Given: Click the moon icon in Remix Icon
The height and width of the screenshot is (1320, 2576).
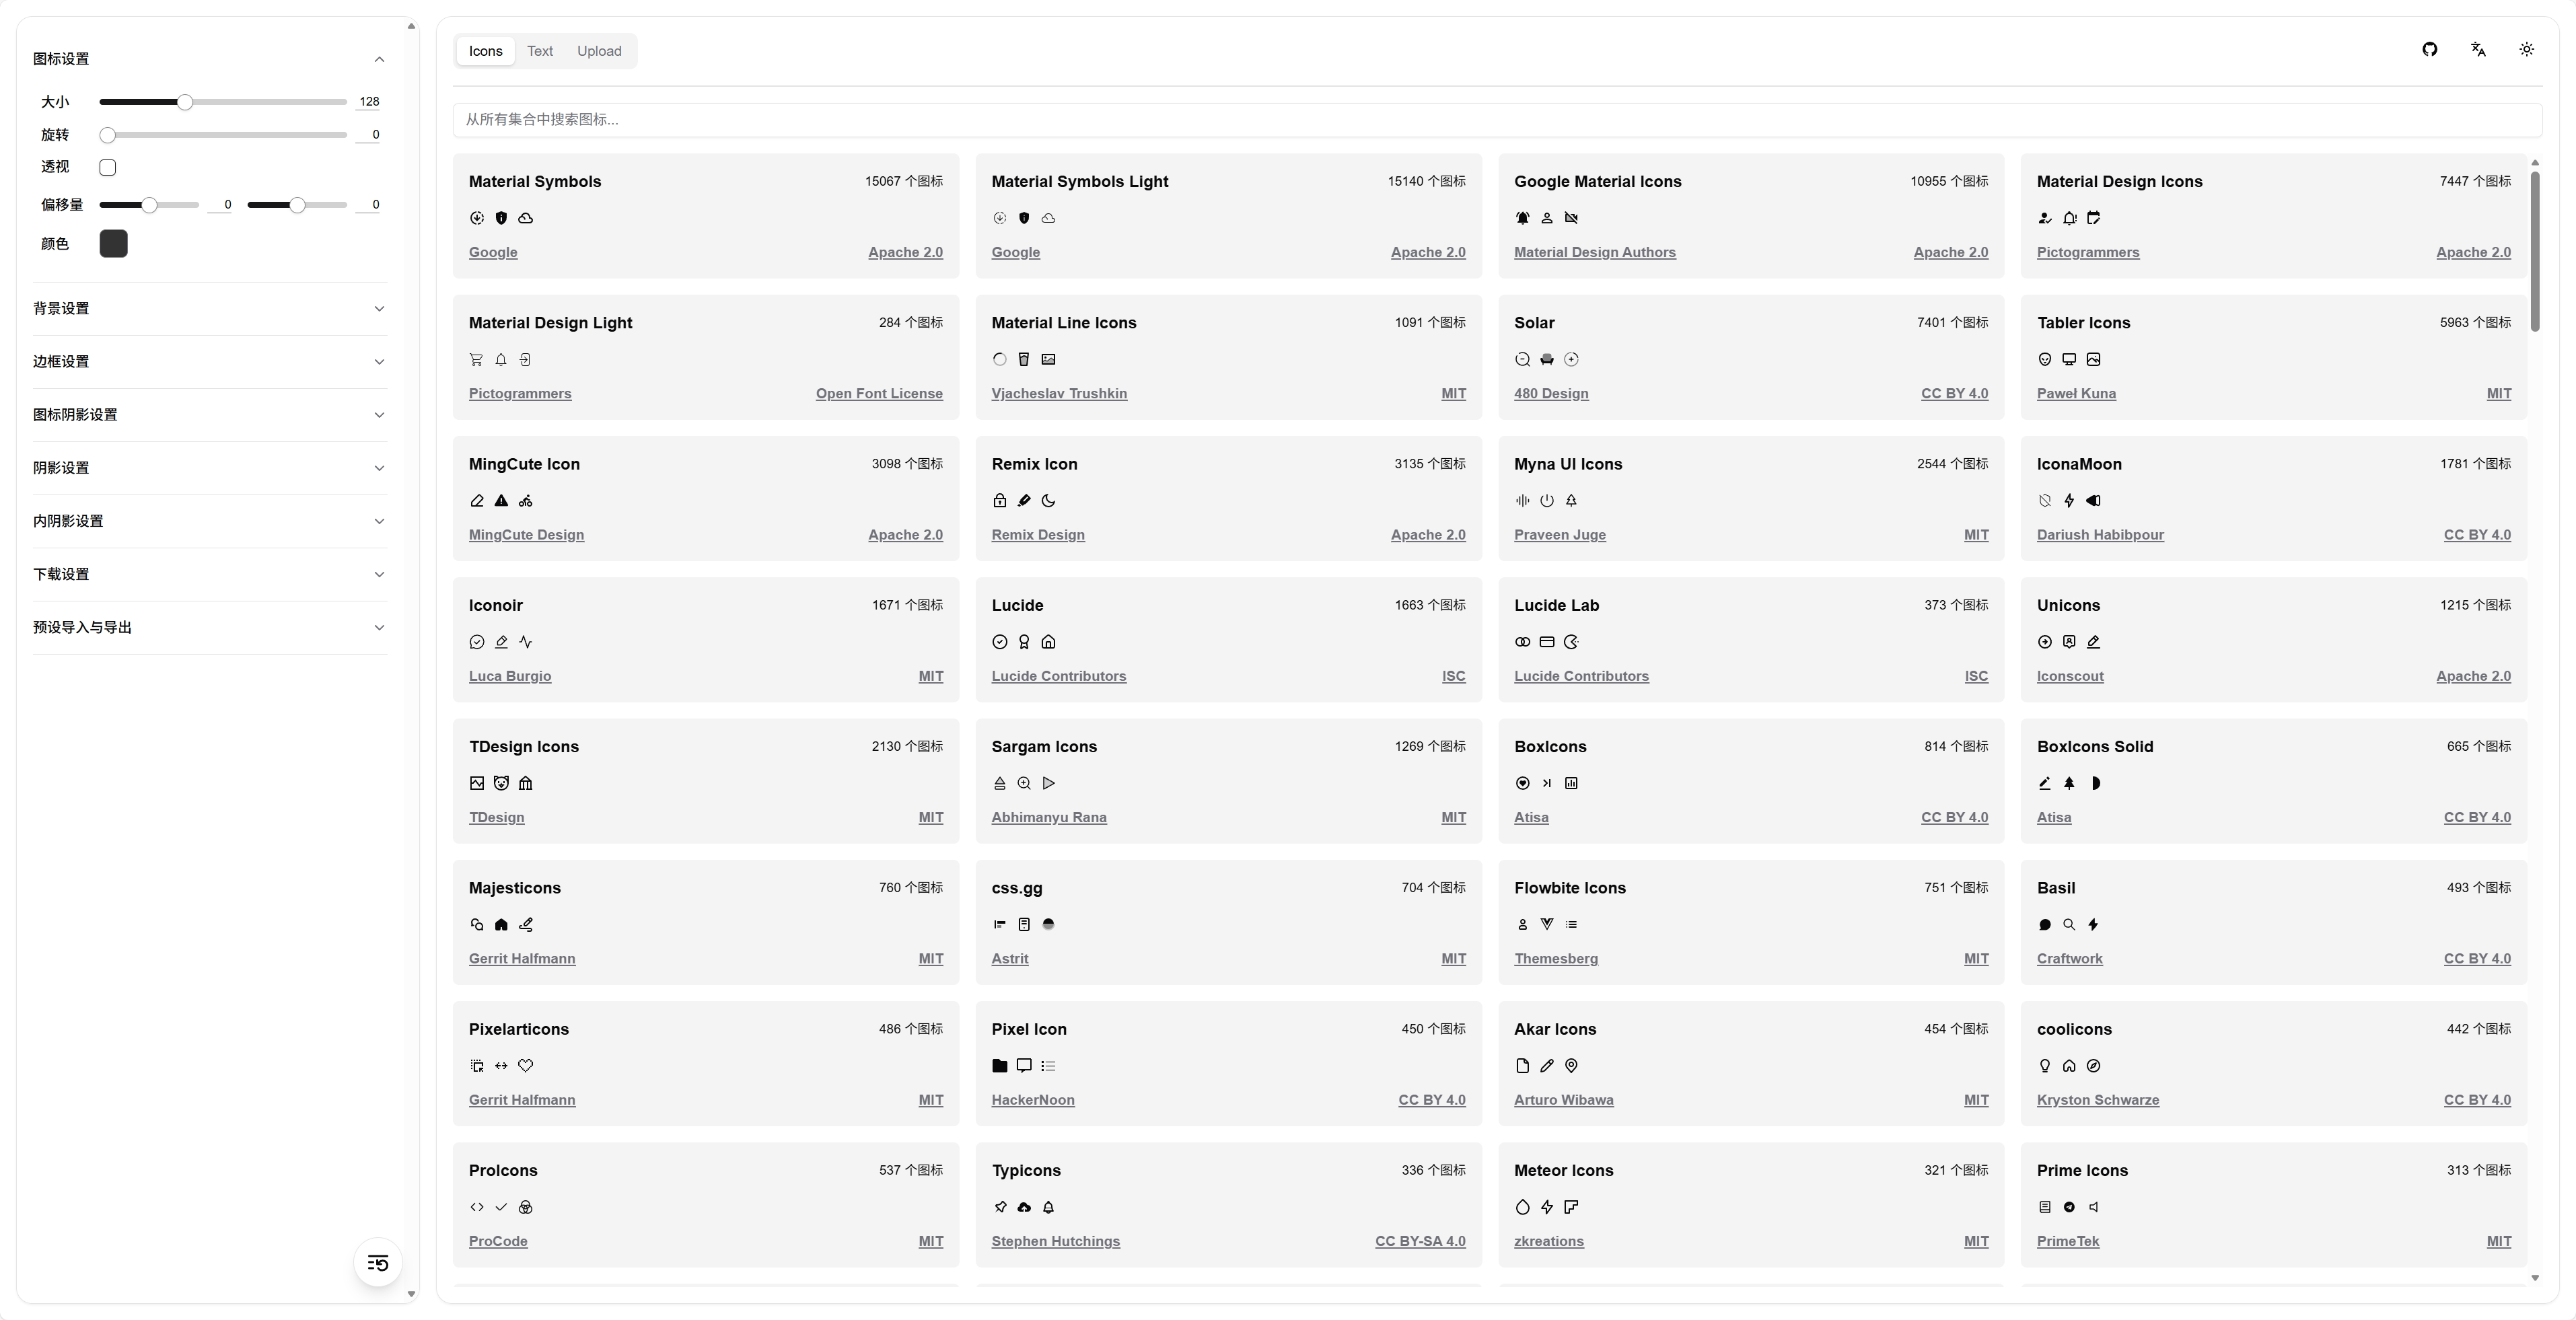Looking at the screenshot, I should tap(1048, 501).
